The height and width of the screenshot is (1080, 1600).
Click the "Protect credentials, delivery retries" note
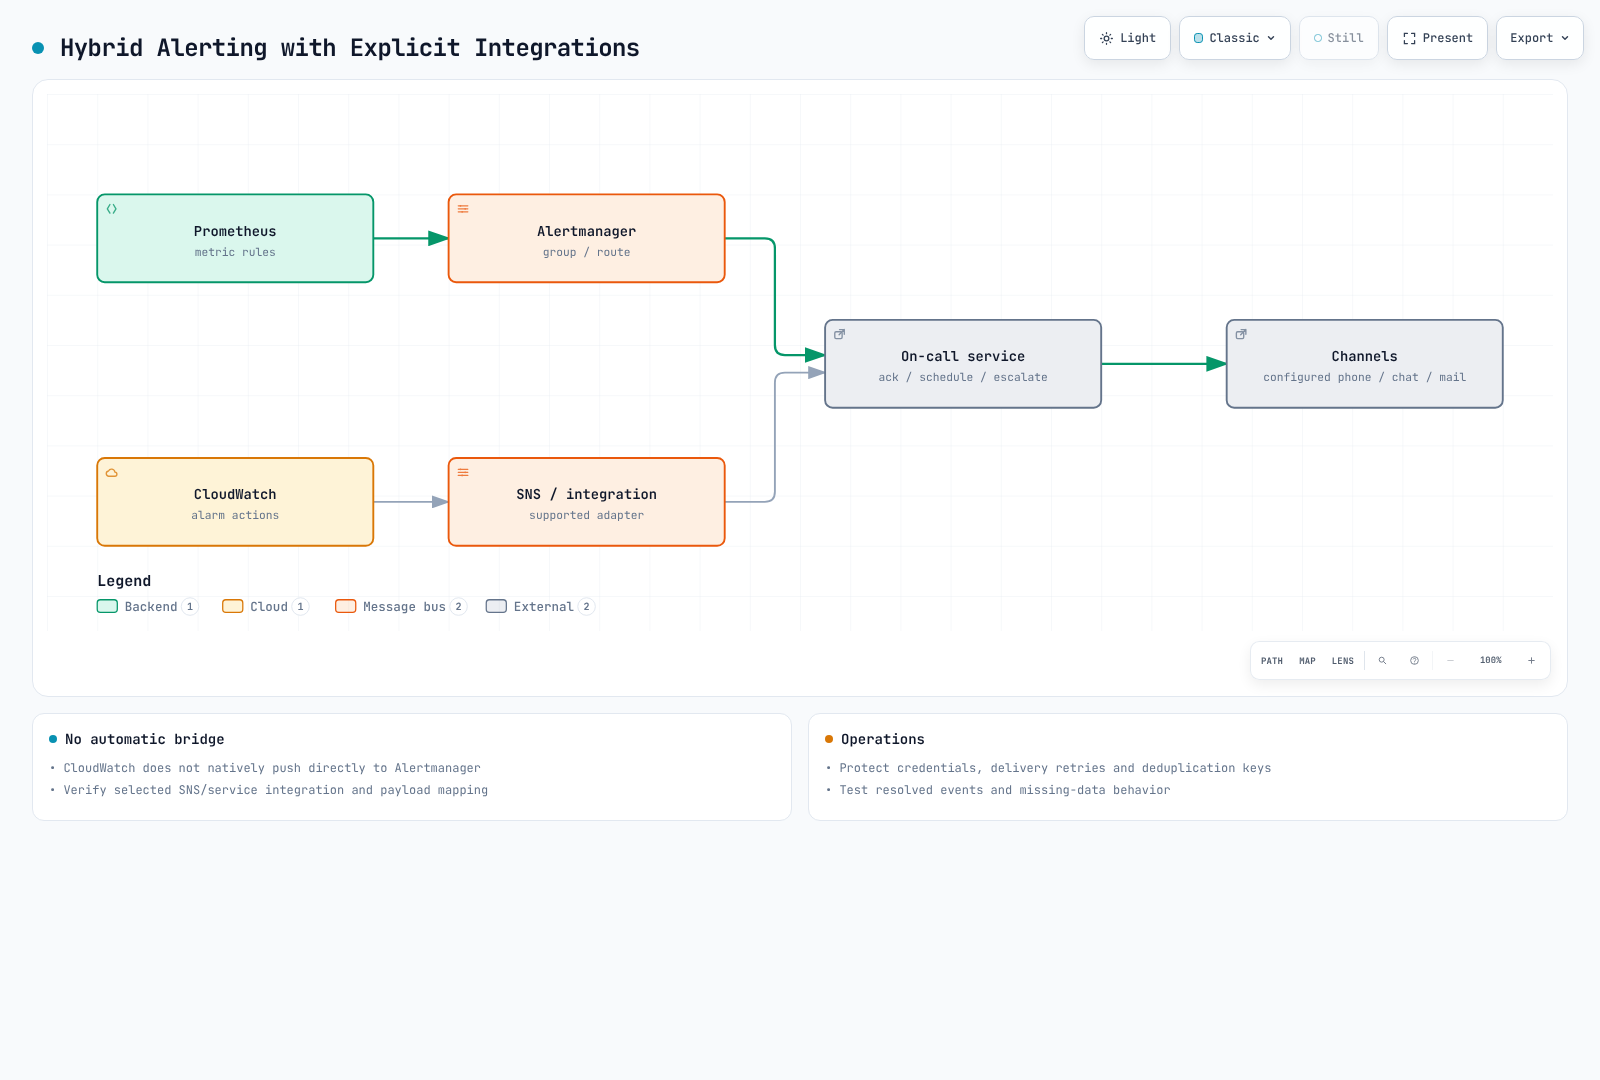(1055, 768)
